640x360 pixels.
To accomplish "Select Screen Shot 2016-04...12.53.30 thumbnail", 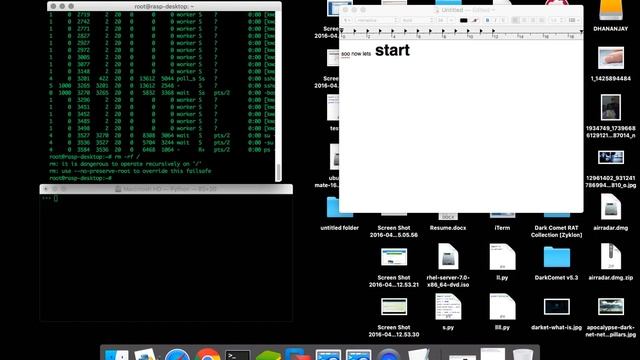I will pyautogui.click(x=394, y=307).
